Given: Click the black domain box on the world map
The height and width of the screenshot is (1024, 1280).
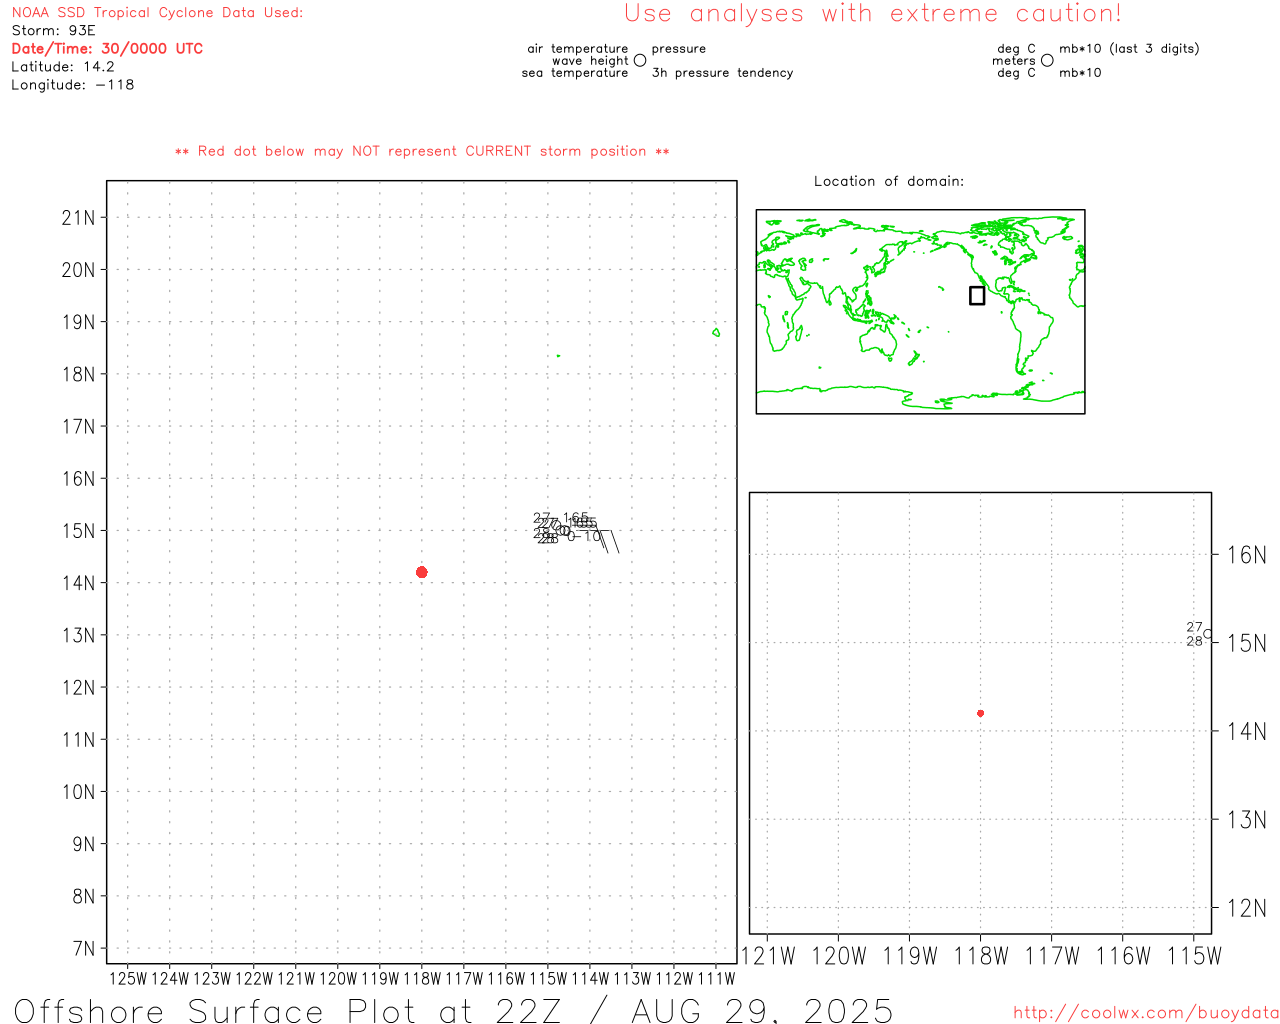Looking at the screenshot, I should [x=977, y=295].
